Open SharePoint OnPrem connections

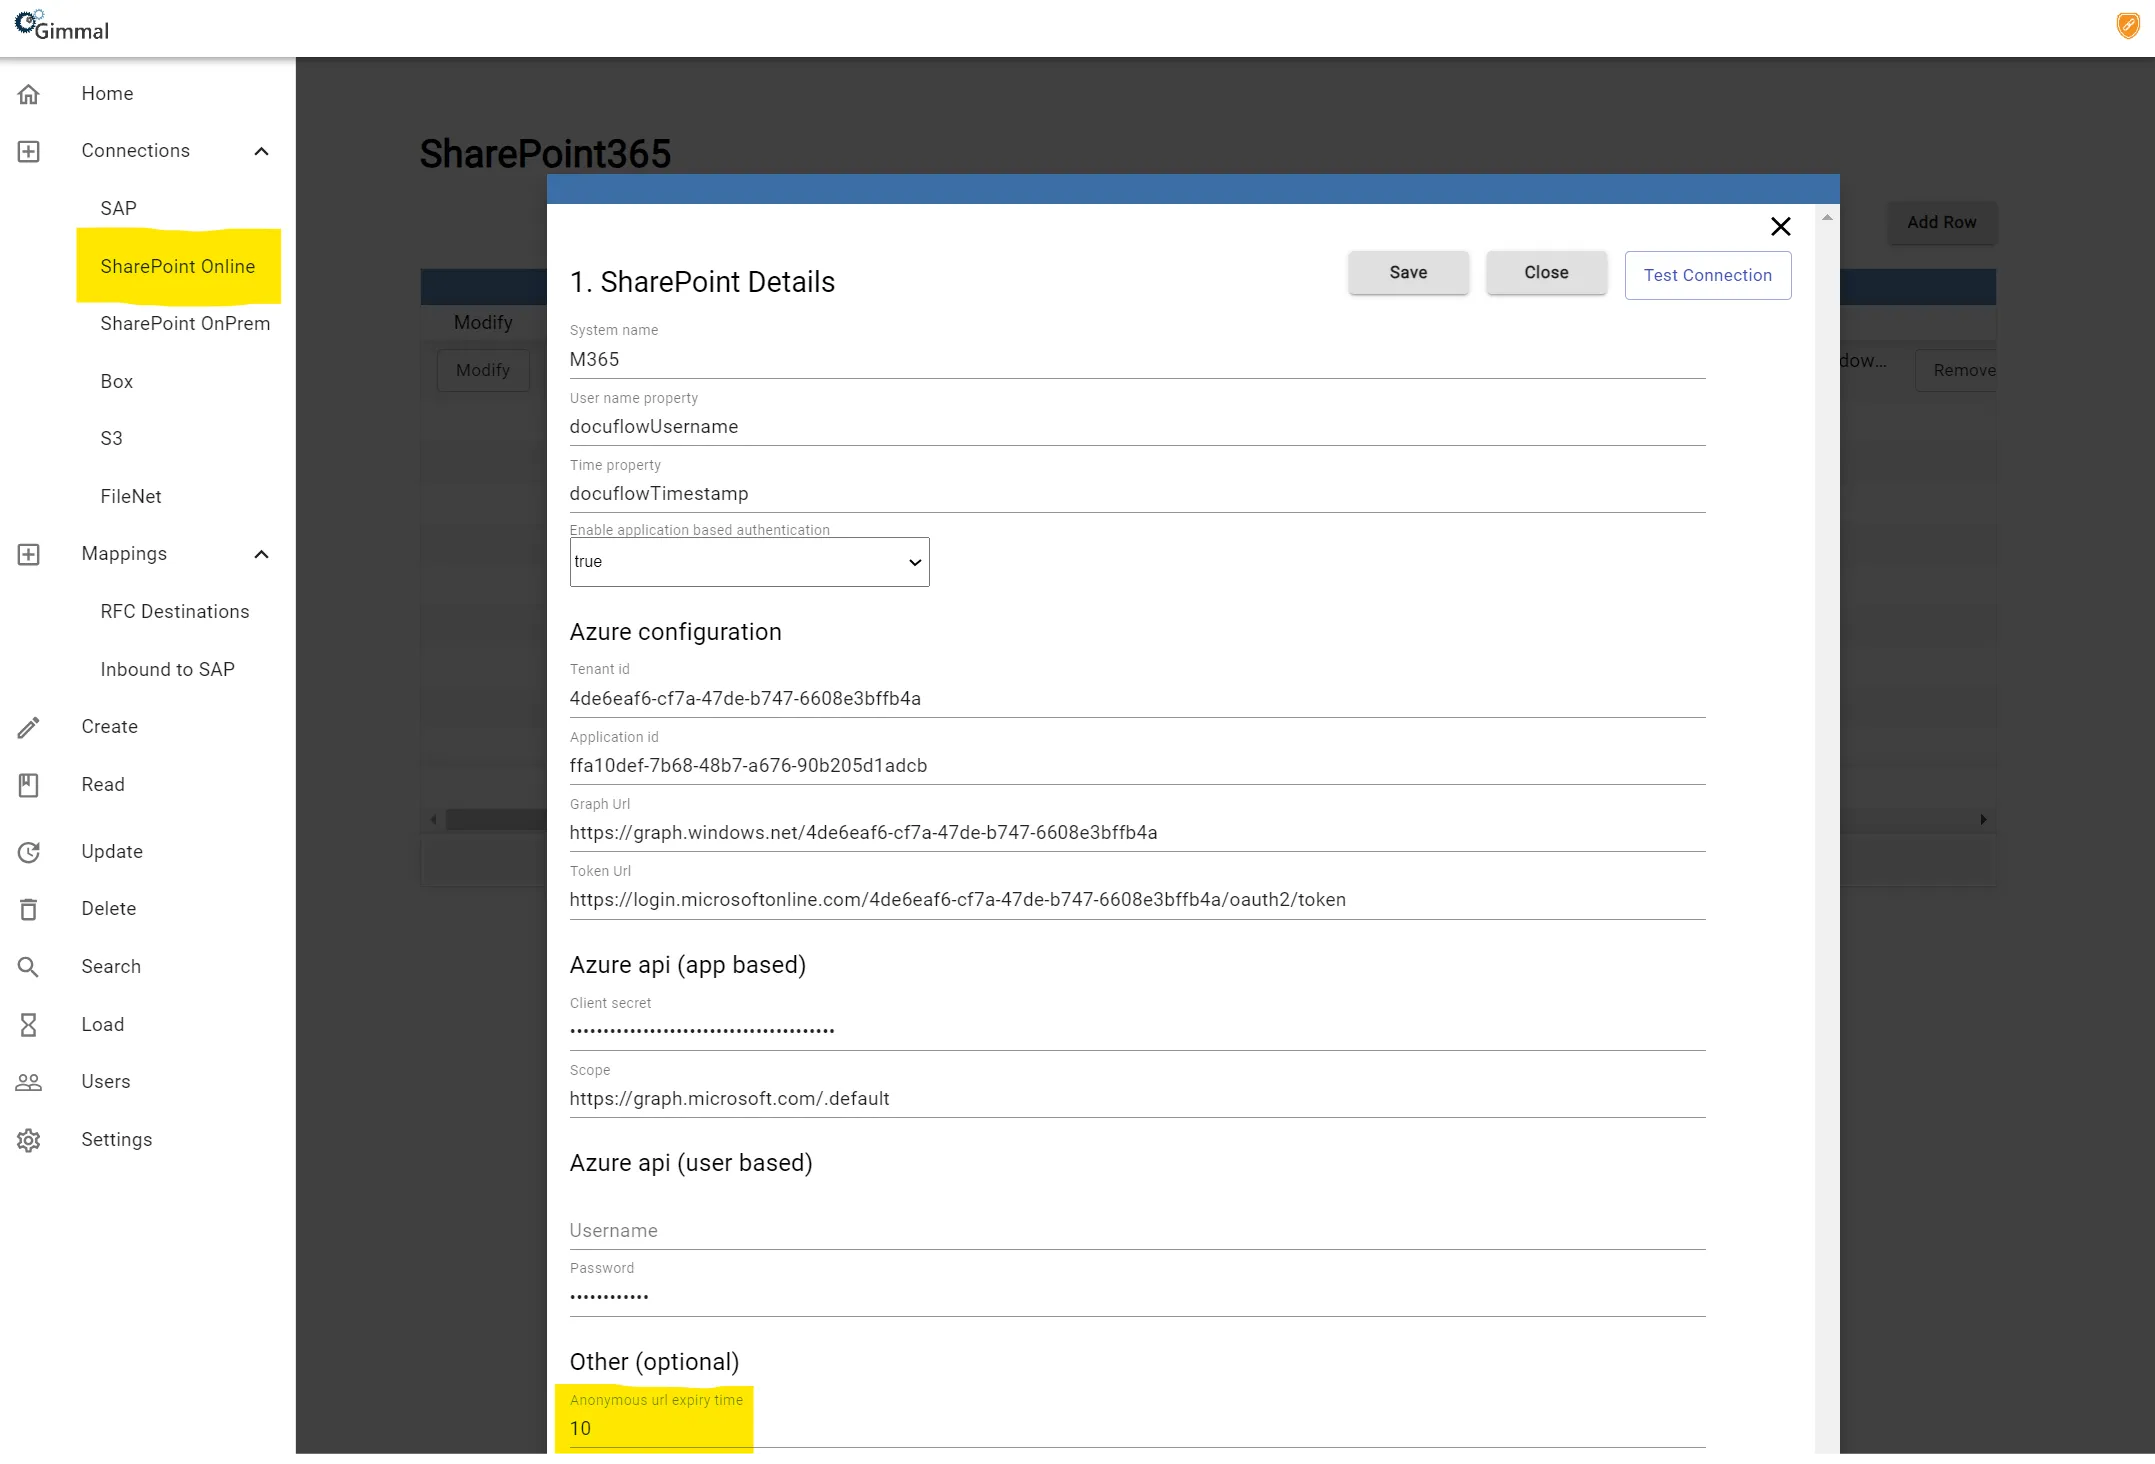point(185,324)
